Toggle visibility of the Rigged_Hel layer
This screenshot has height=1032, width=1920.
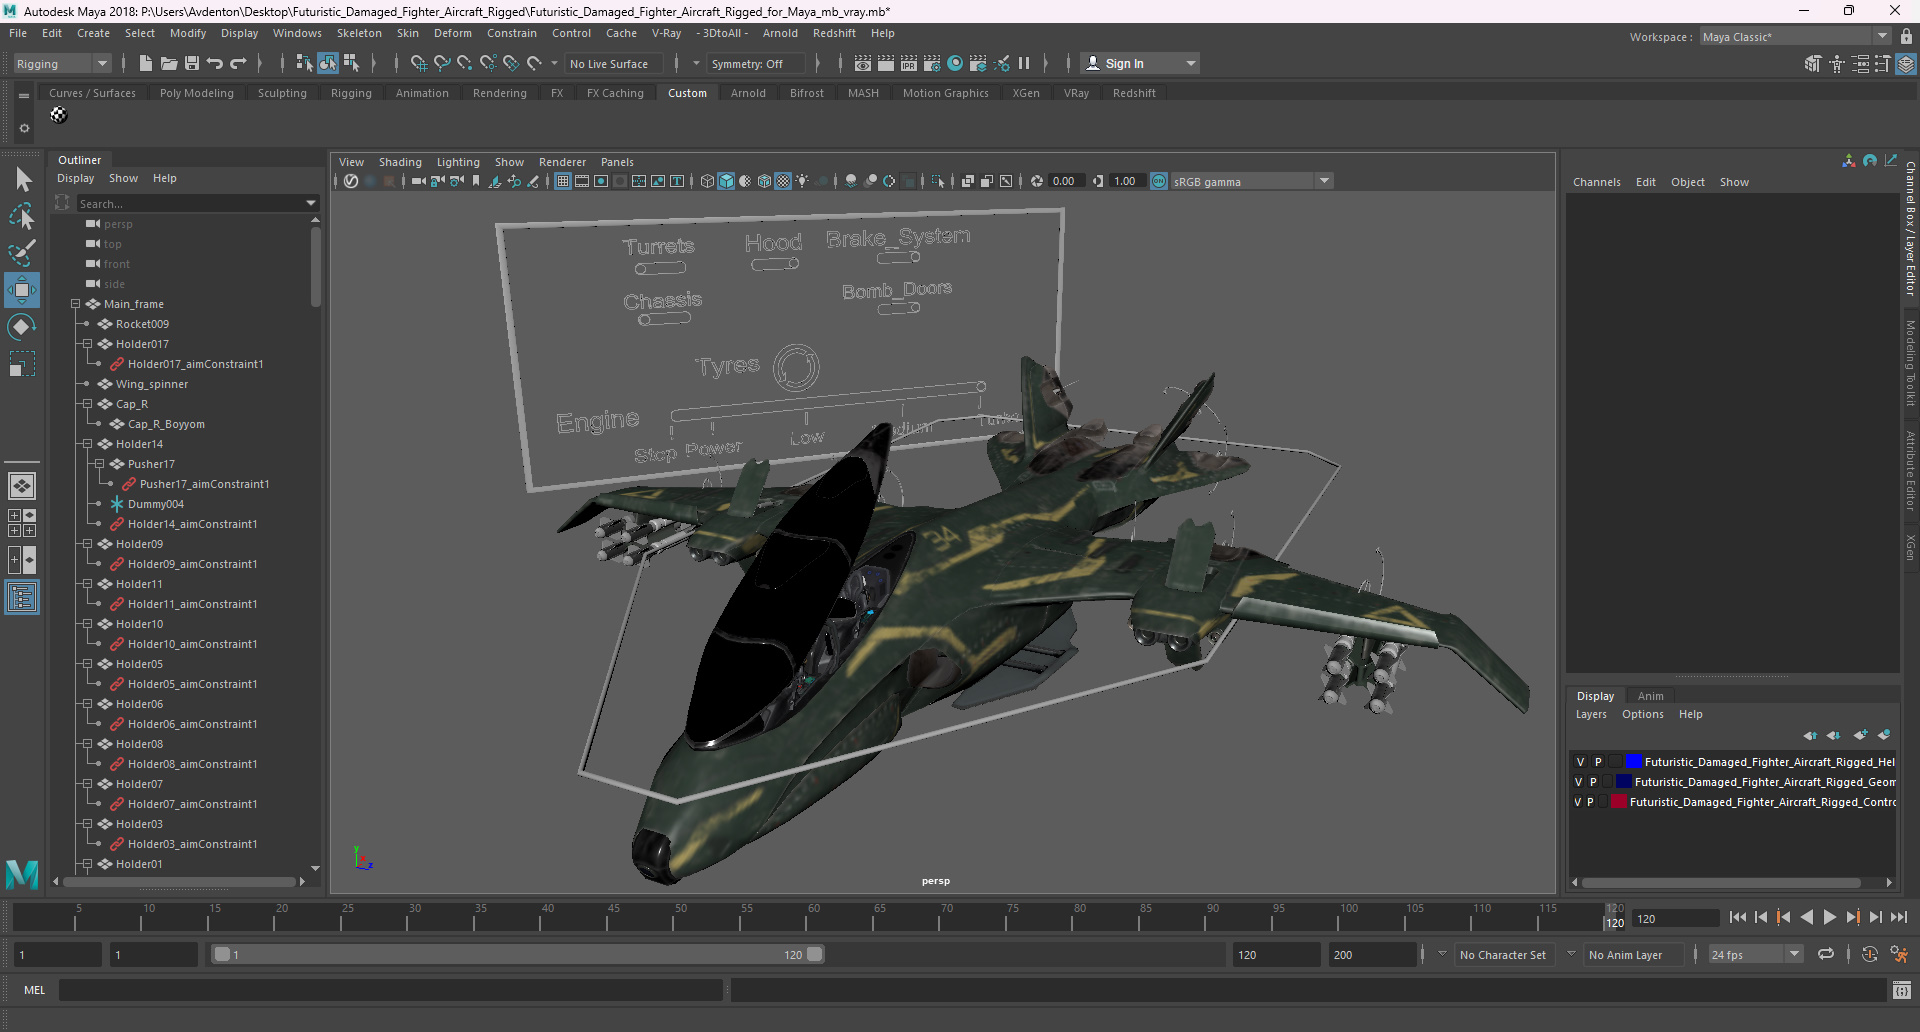[x=1581, y=762]
